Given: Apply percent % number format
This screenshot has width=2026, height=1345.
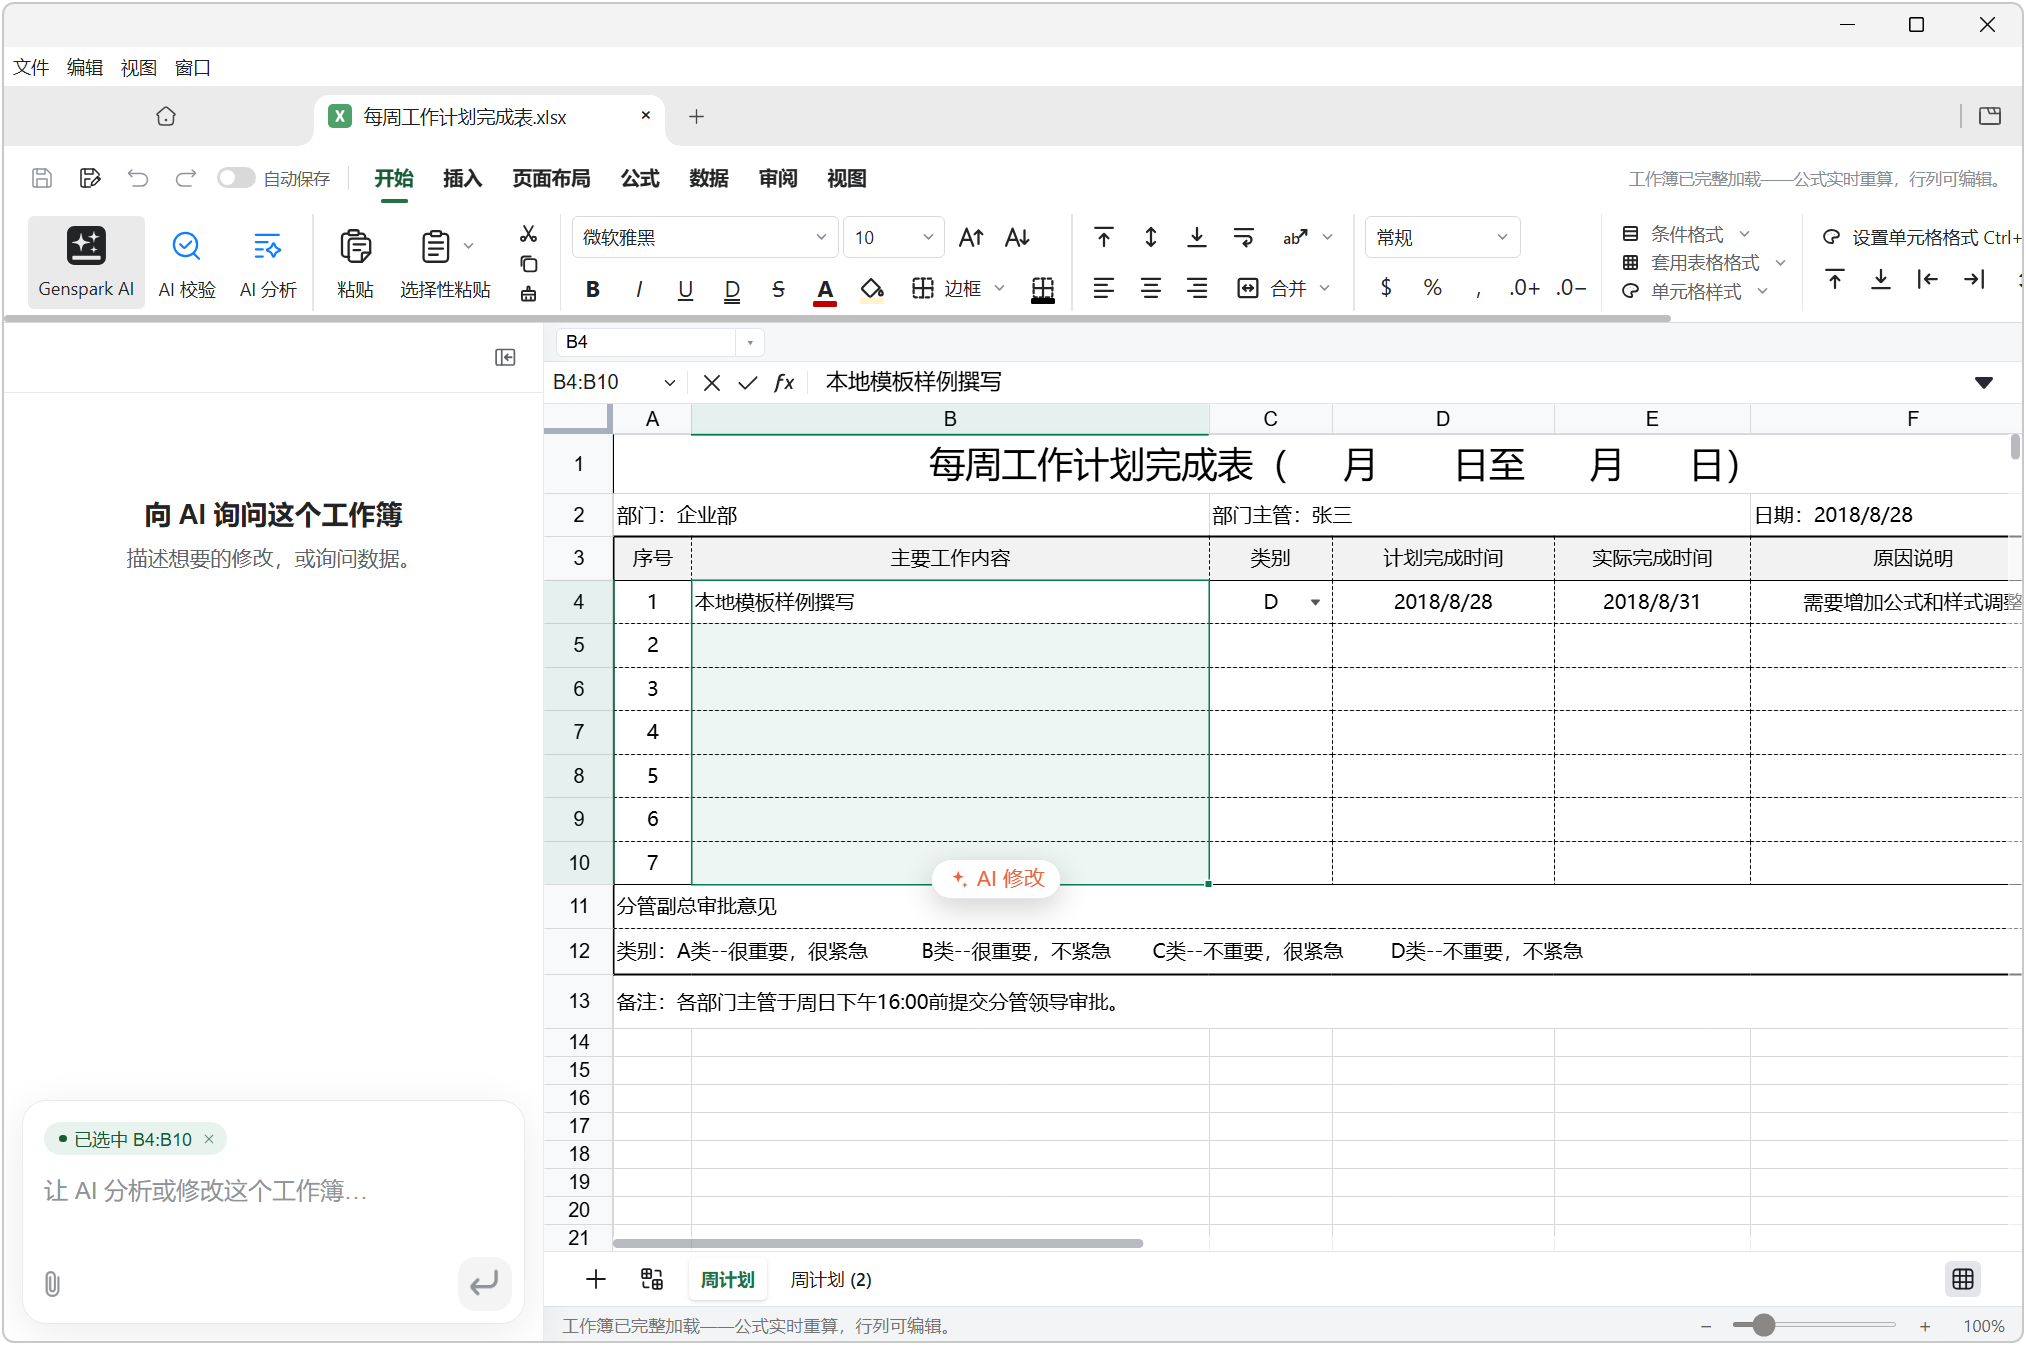Looking at the screenshot, I should [1433, 288].
